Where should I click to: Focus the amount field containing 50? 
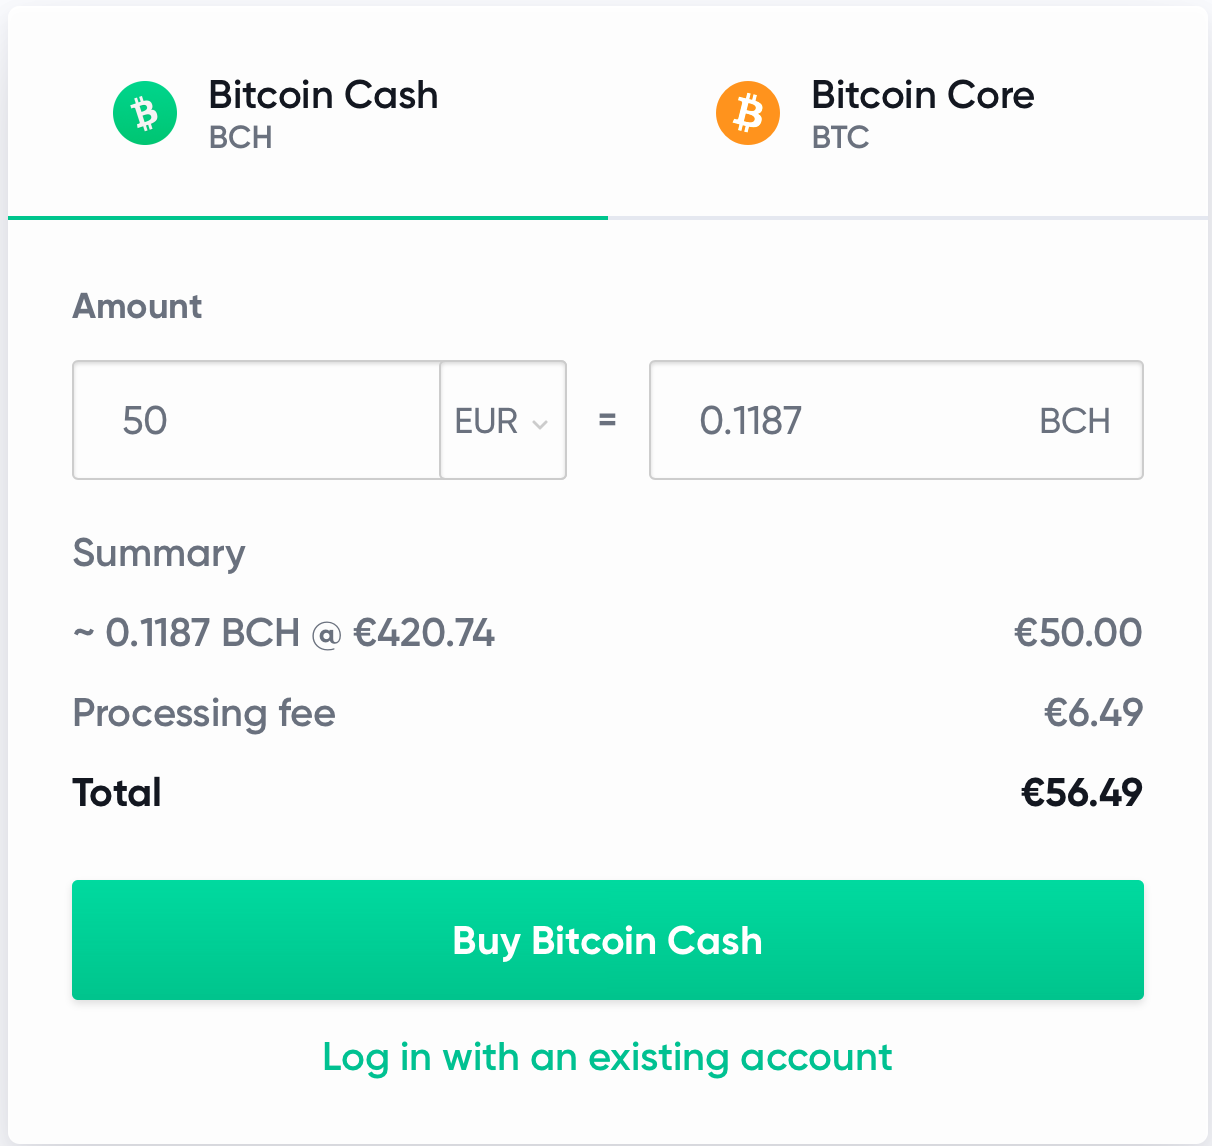click(x=257, y=420)
